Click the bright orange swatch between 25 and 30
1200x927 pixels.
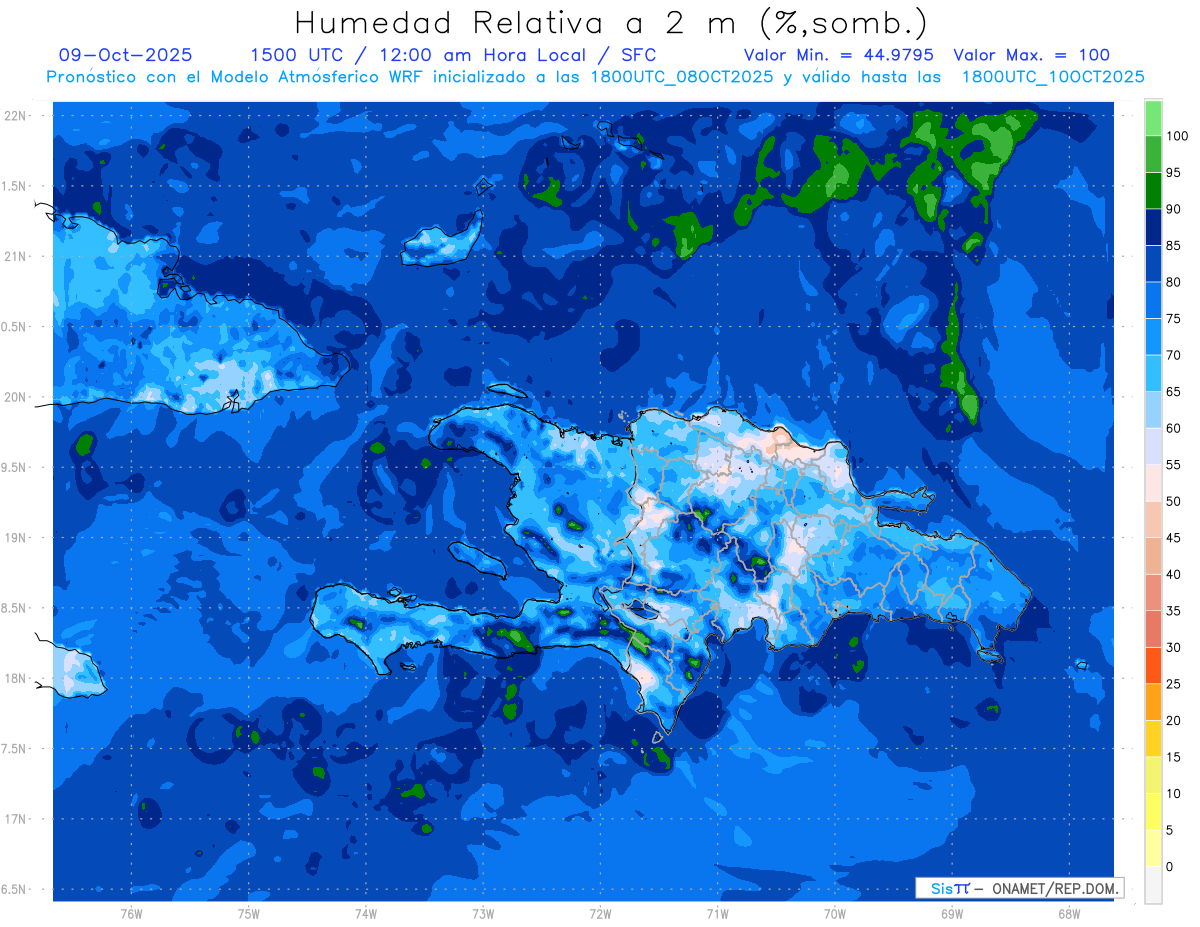click(1153, 666)
